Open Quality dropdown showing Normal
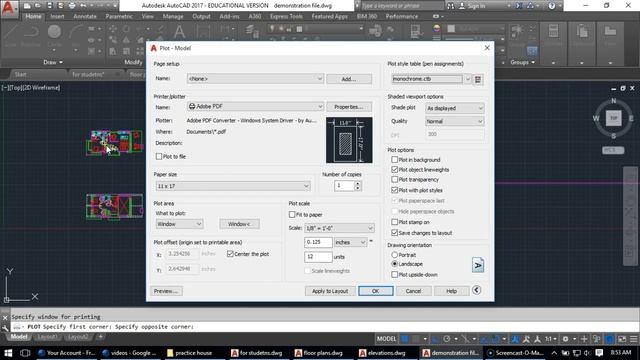The width and height of the screenshot is (640, 360). pyautogui.click(x=454, y=121)
